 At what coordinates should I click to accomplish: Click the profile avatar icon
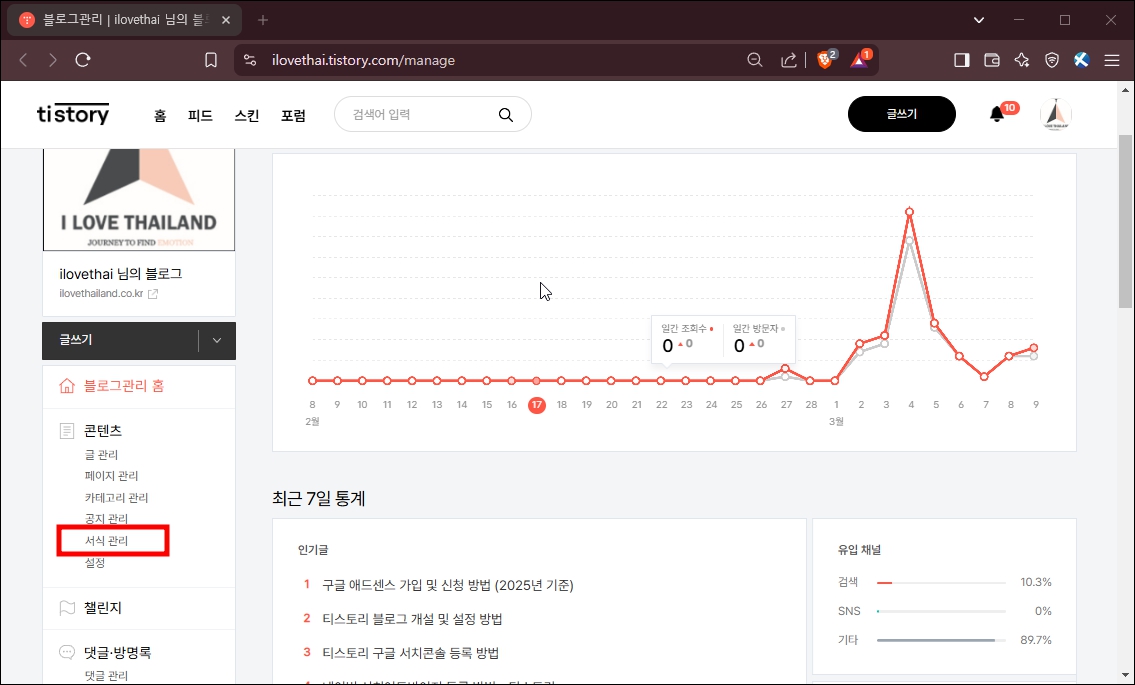(x=1056, y=114)
